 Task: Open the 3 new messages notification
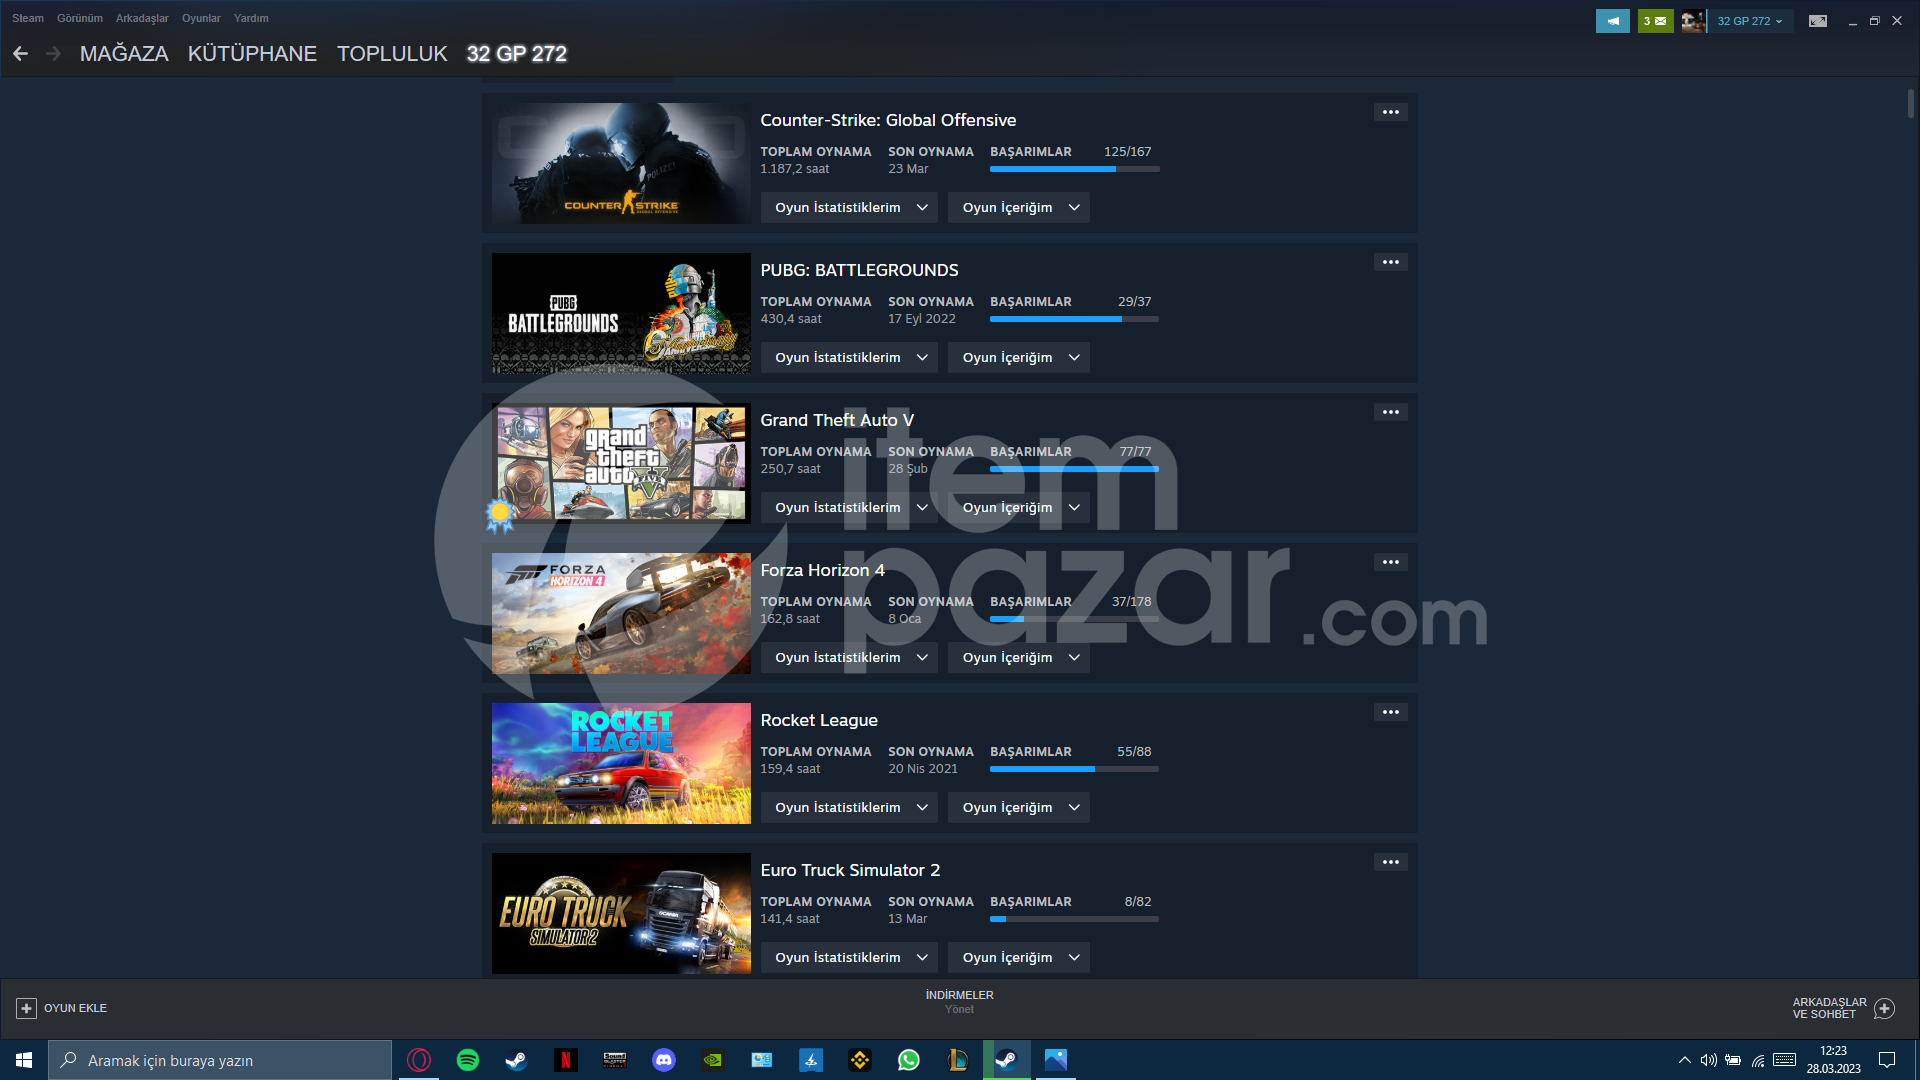1655,21
